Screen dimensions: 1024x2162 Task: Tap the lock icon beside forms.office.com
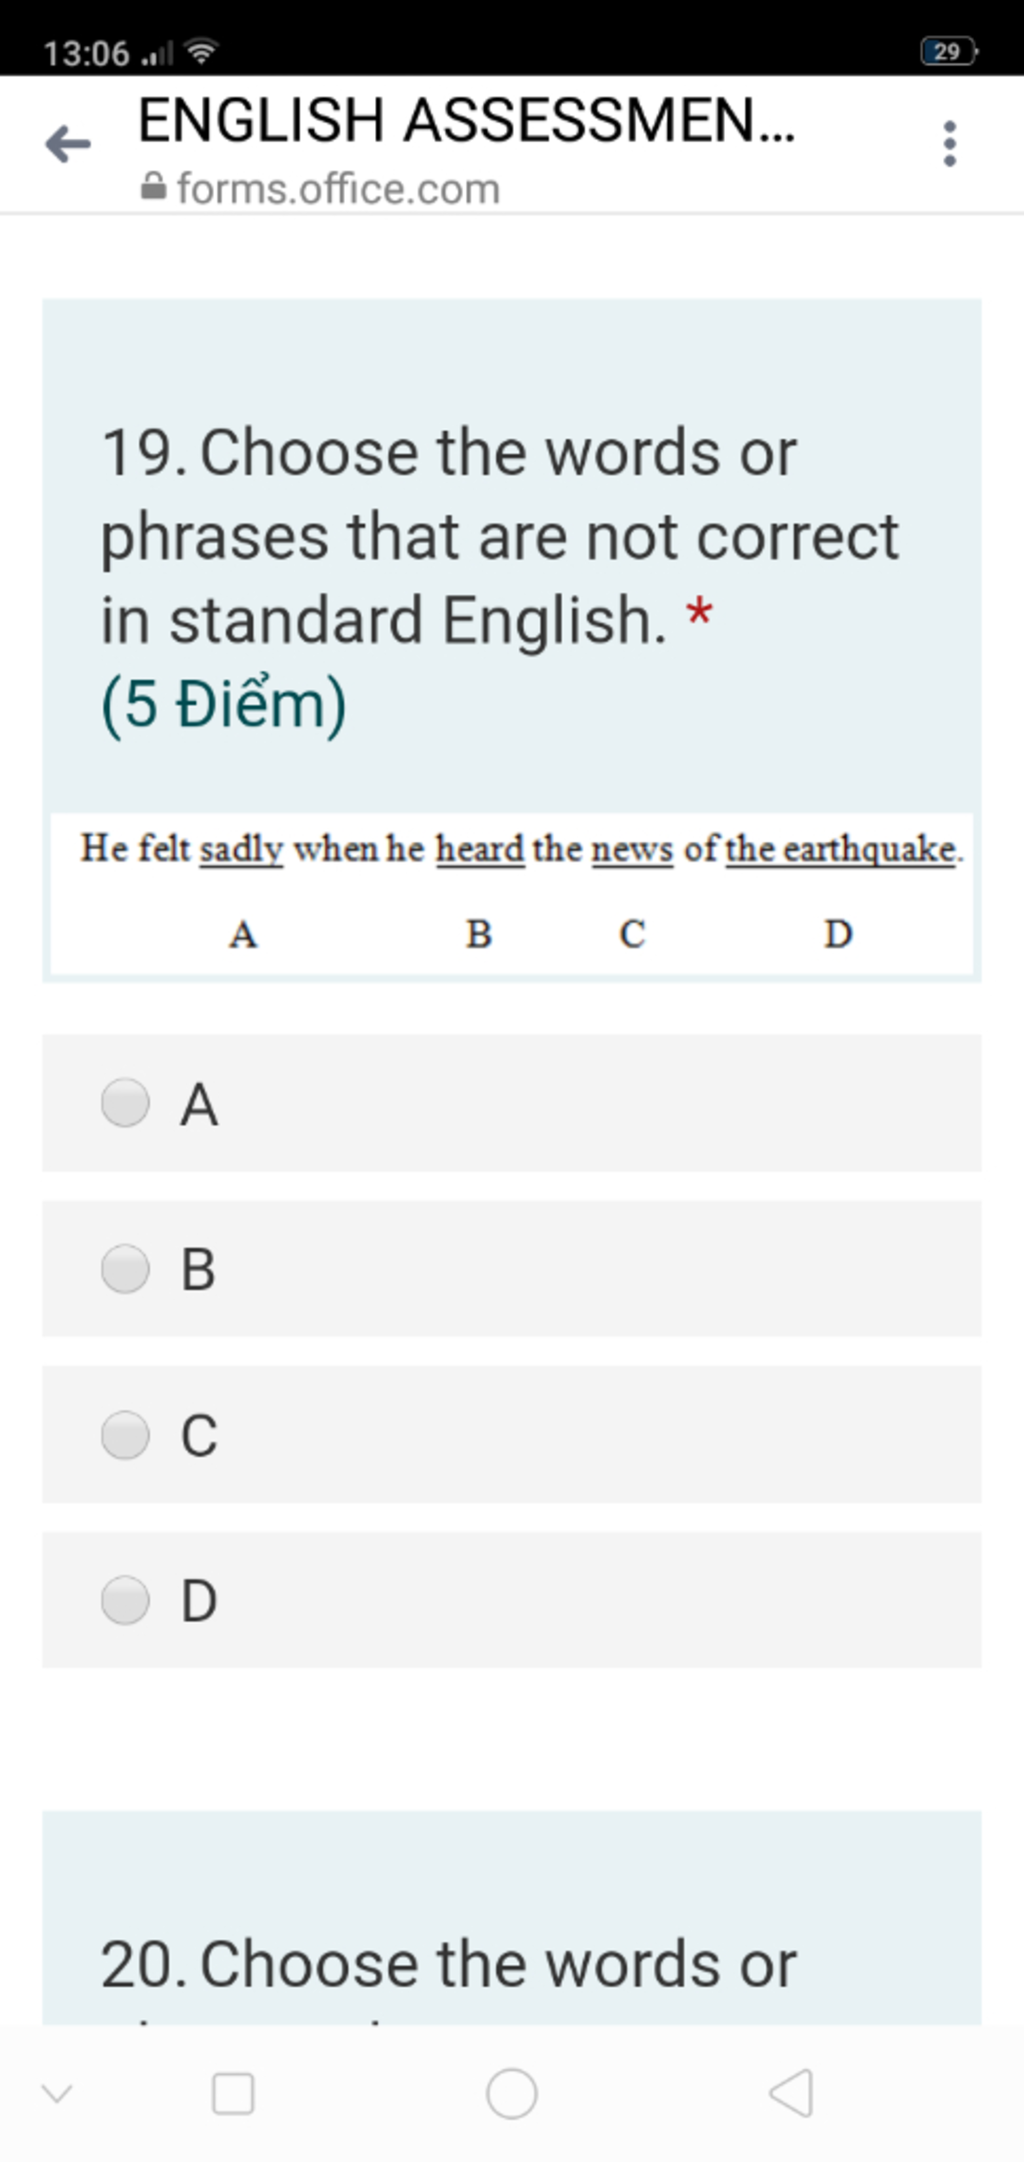(153, 187)
